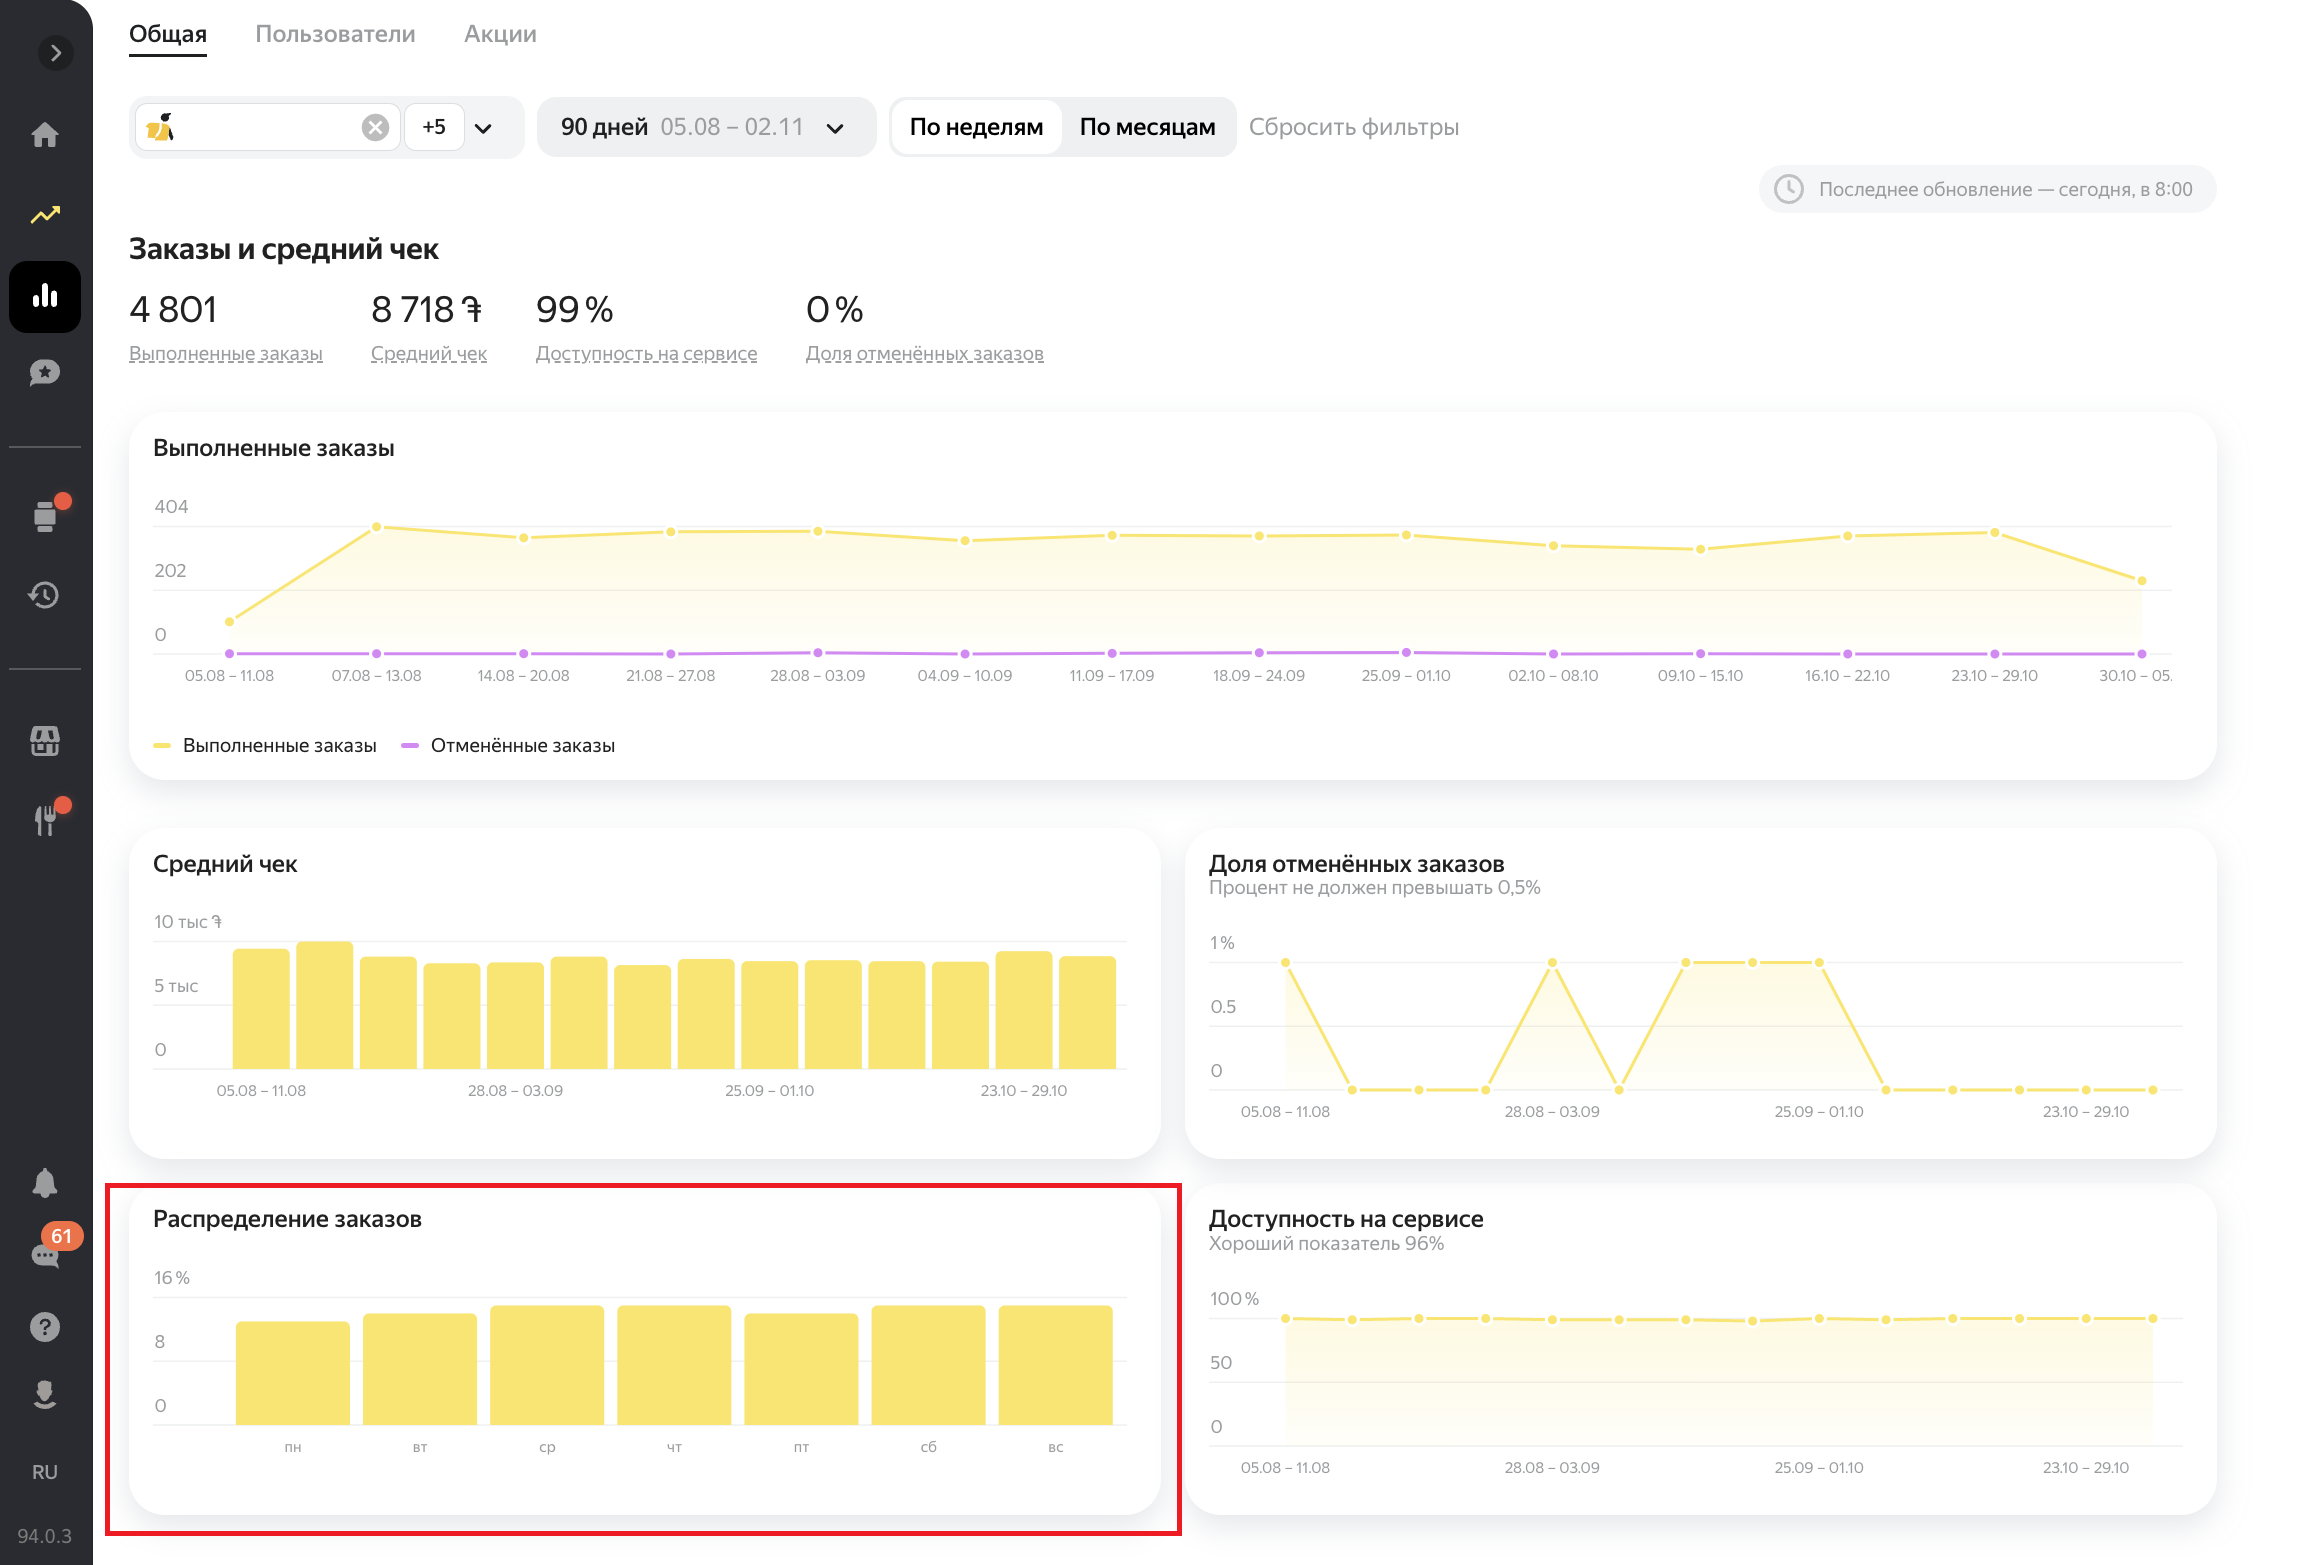Viewport: 2307px width, 1565px height.
Task: Clear the selected restaurant filter
Action: [375, 127]
